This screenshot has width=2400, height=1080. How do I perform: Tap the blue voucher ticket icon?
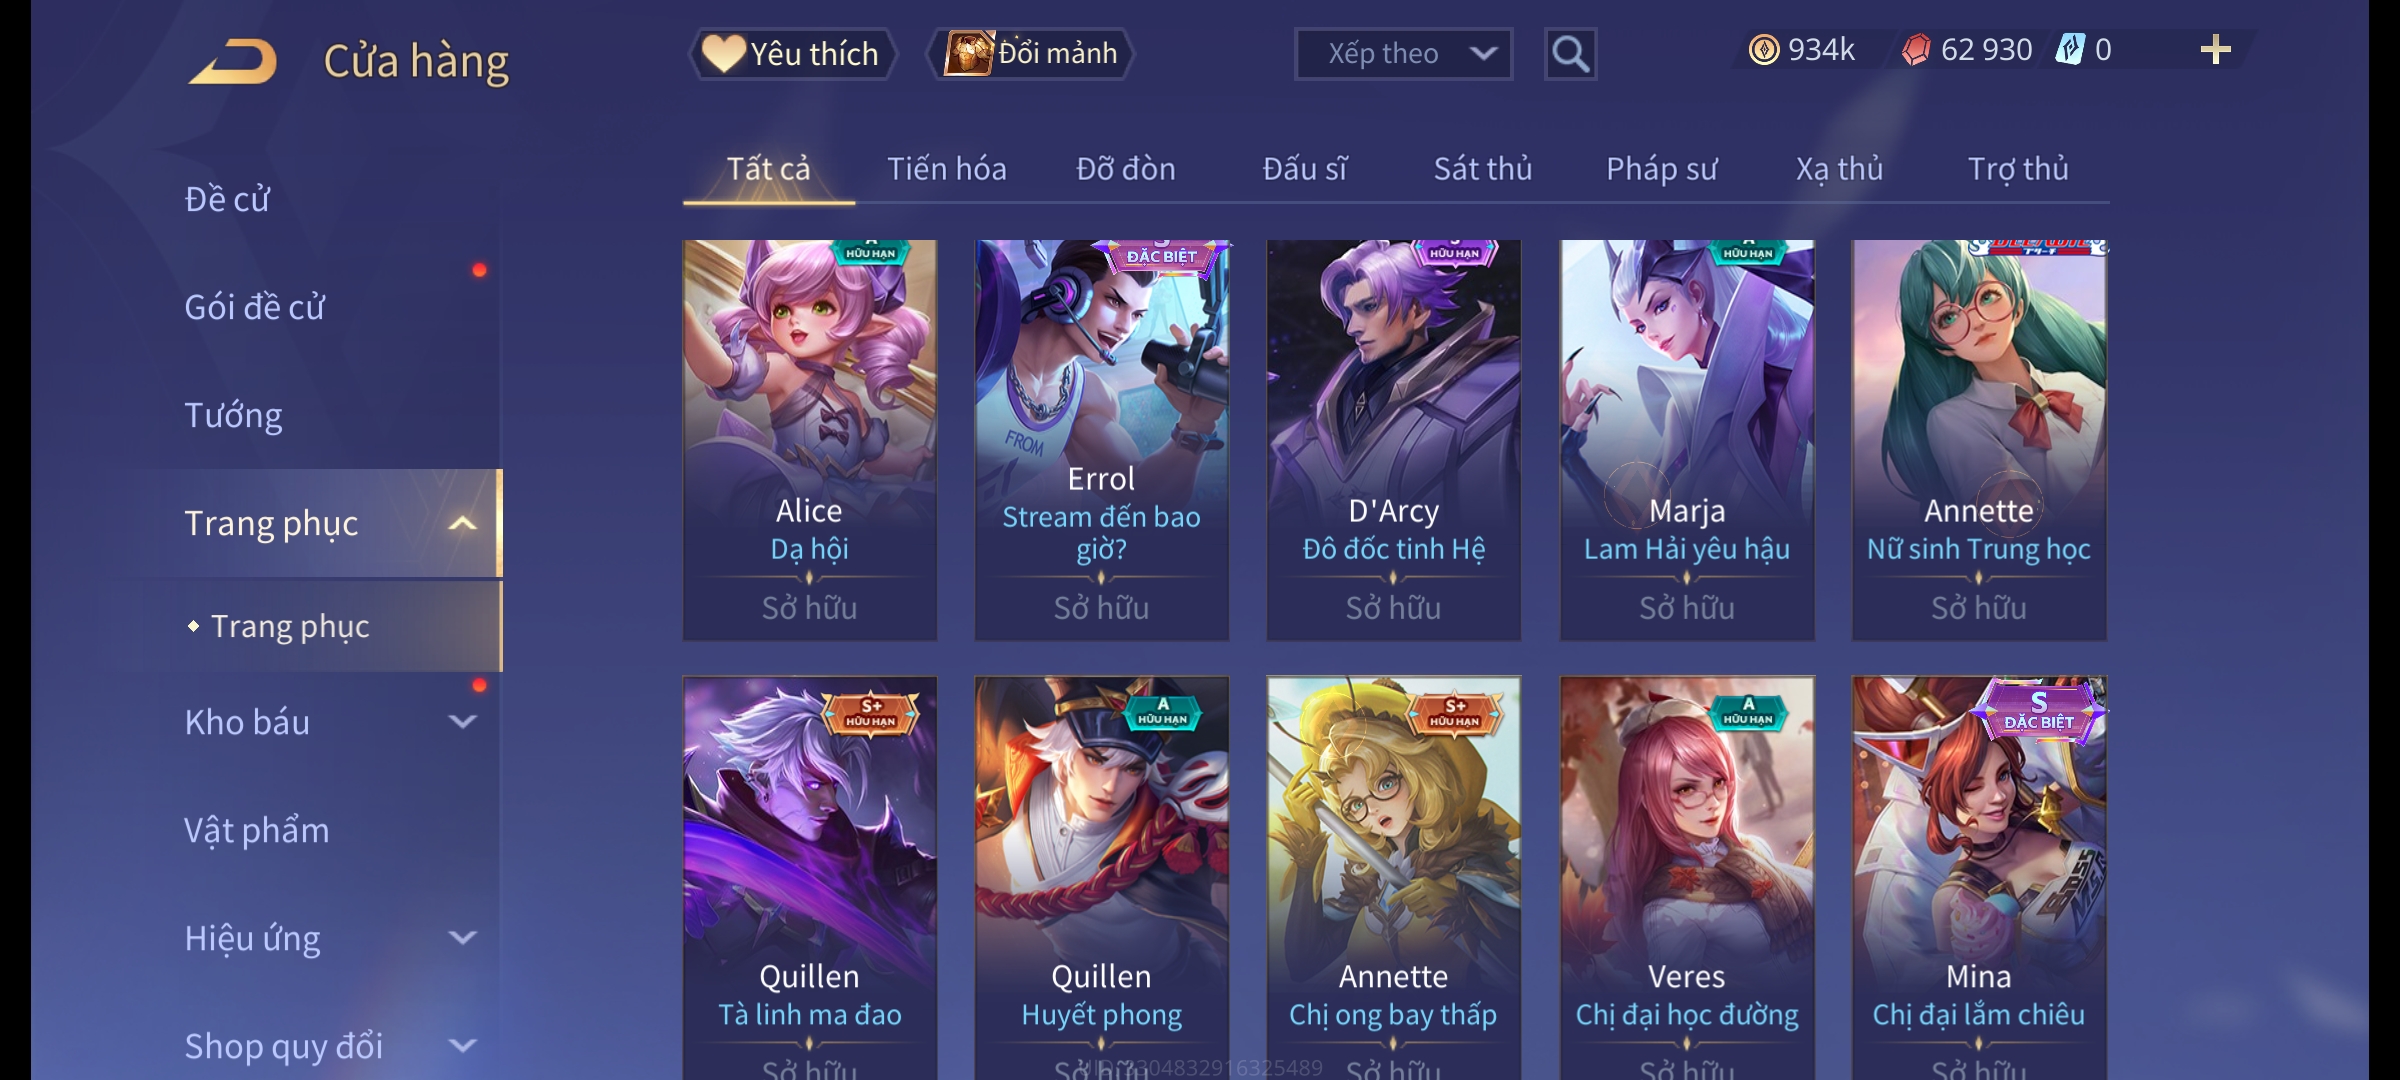[2070, 50]
